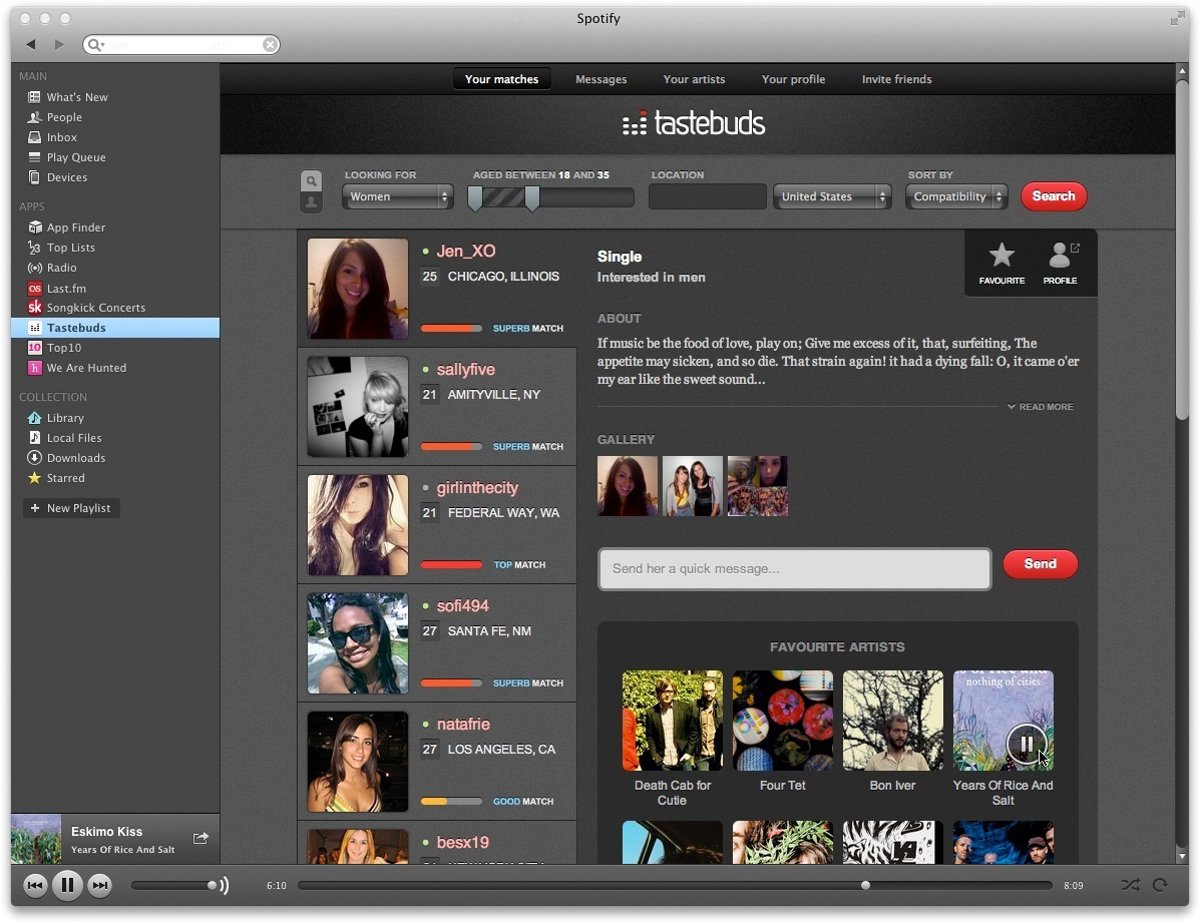This screenshot has height=923, width=1200.
Task: Open Songkick Concerts app
Action: click(x=95, y=308)
